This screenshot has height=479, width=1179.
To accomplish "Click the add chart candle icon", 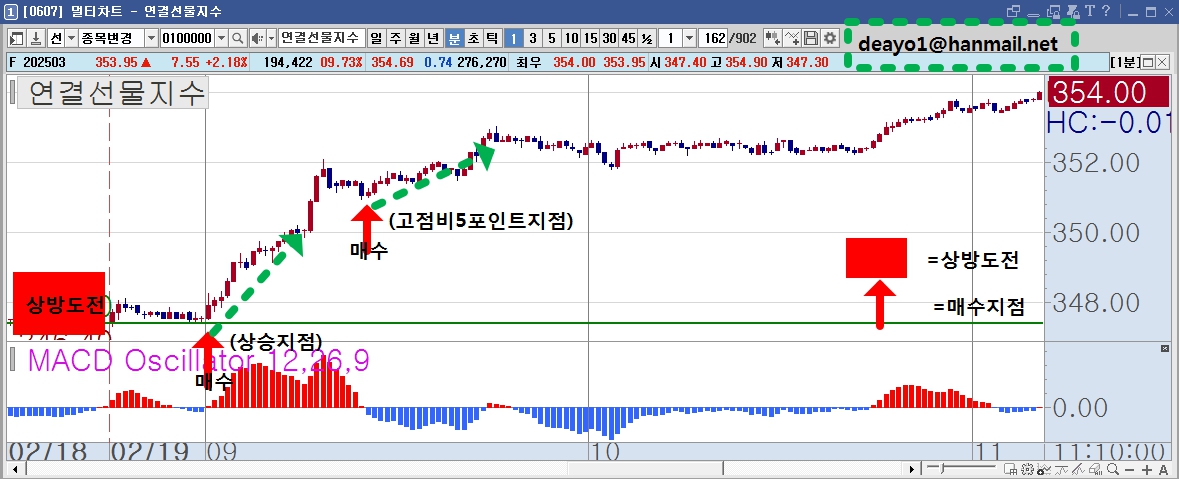I will tap(772, 38).
